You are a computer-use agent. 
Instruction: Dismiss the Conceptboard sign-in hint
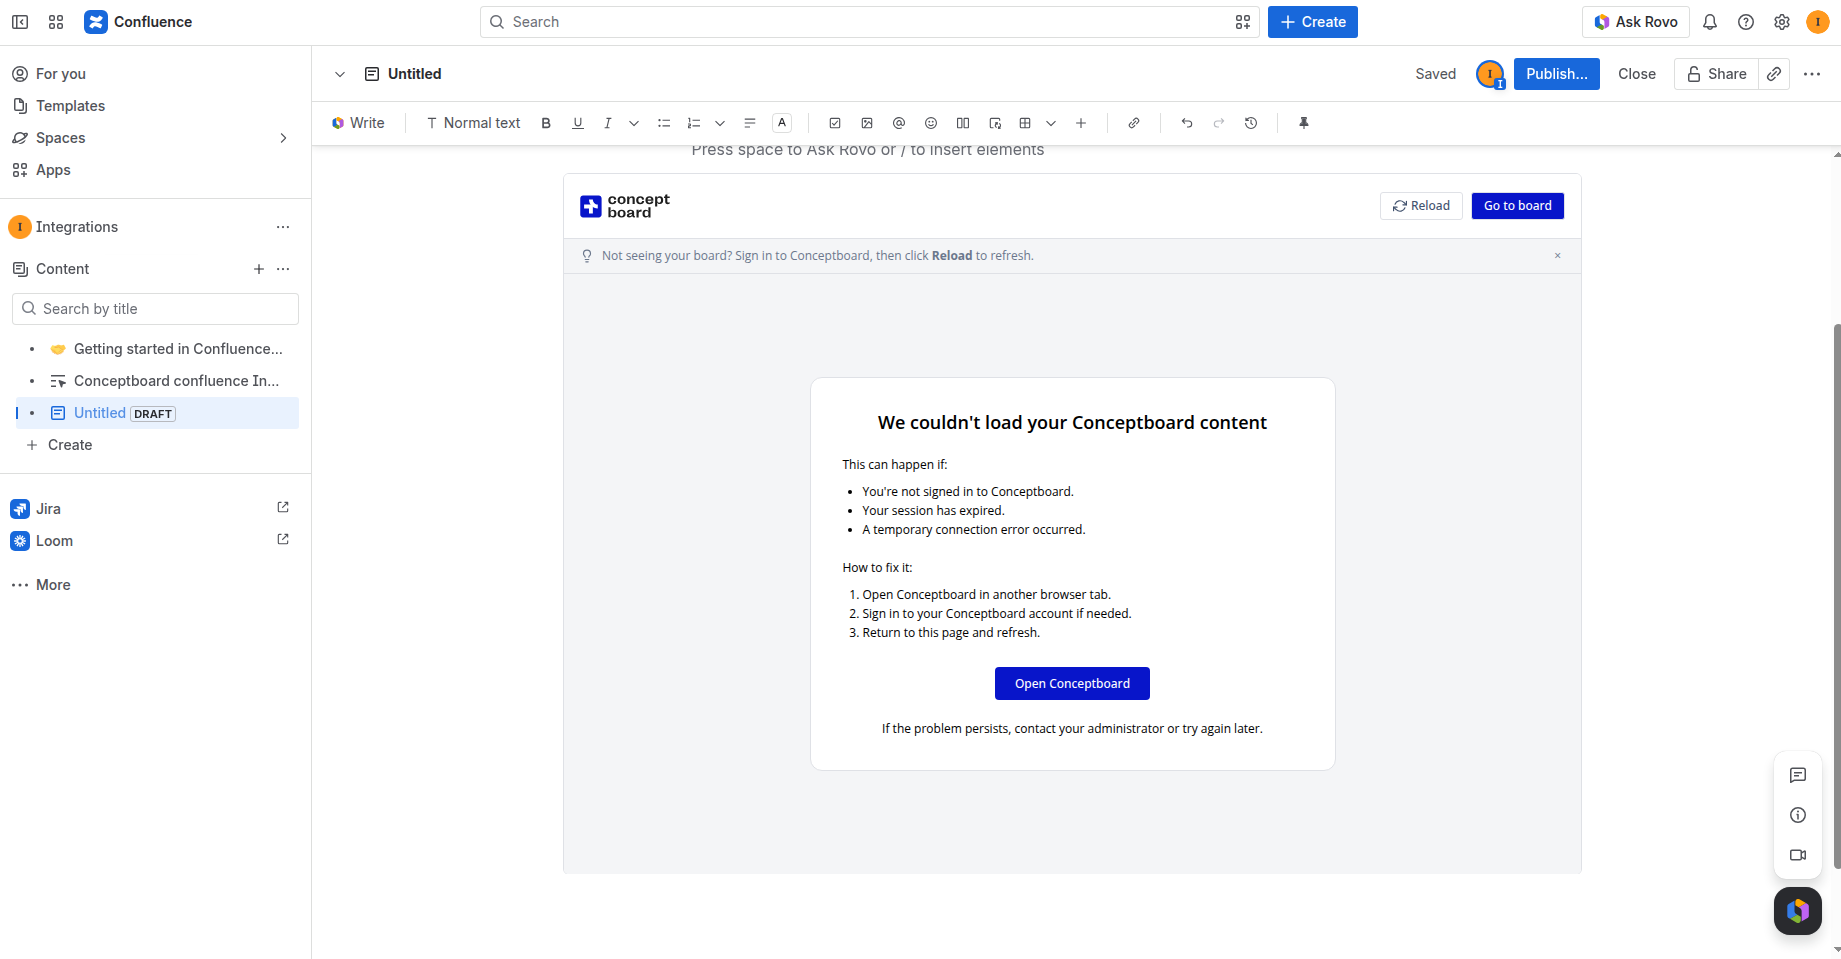coord(1557,256)
